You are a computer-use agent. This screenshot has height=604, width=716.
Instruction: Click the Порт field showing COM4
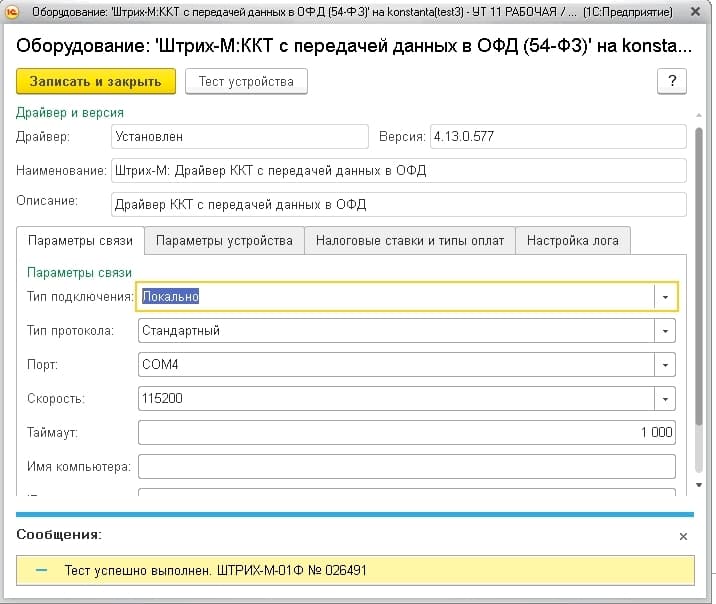[x=396, y=365]
